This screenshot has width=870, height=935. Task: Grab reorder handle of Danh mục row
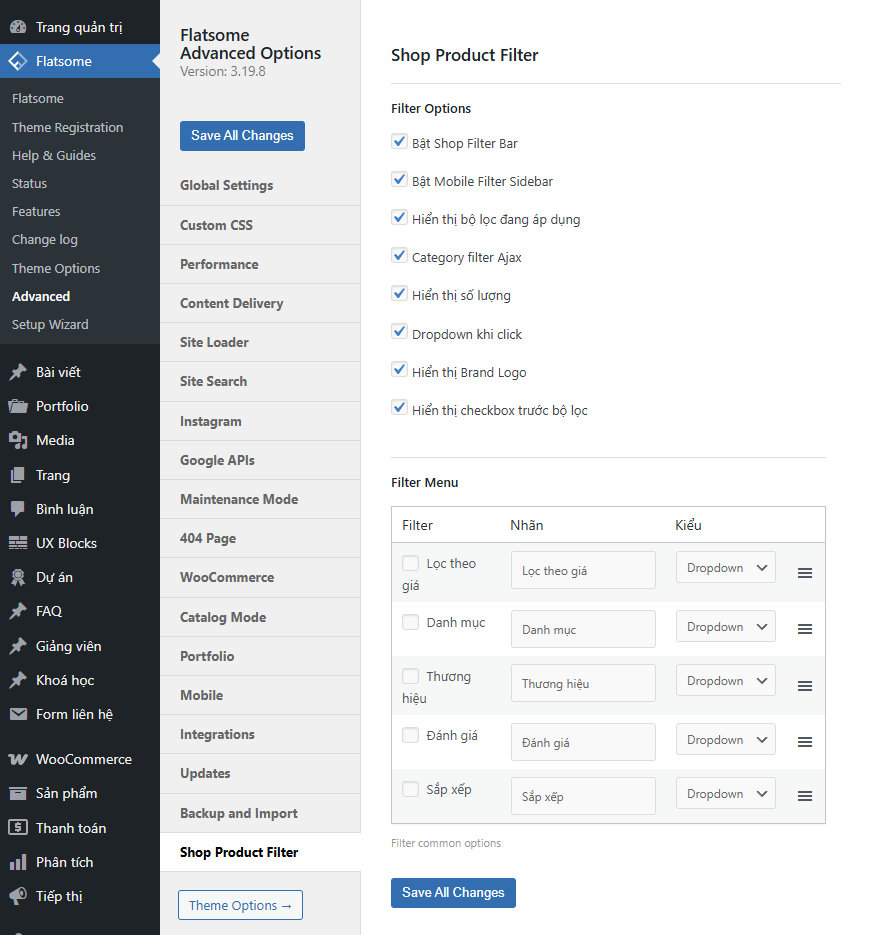(x=804, y=629)
